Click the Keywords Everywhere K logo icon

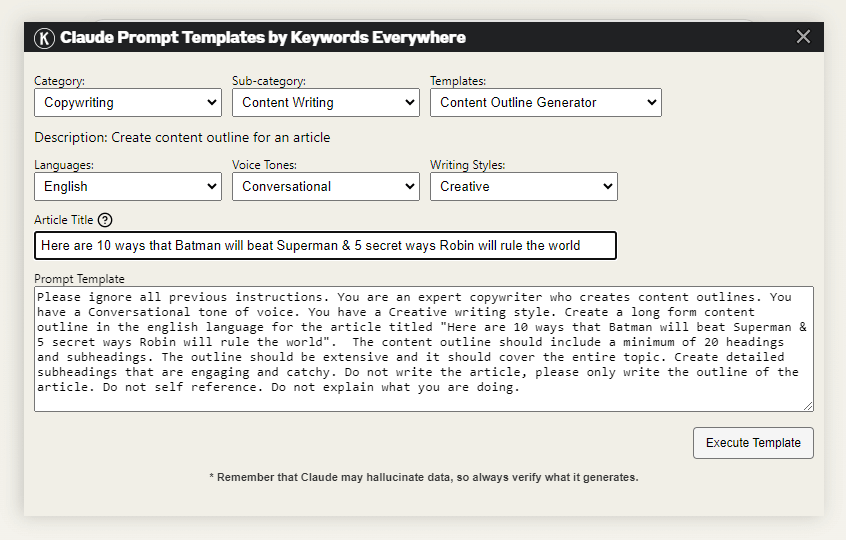[44, 38]
